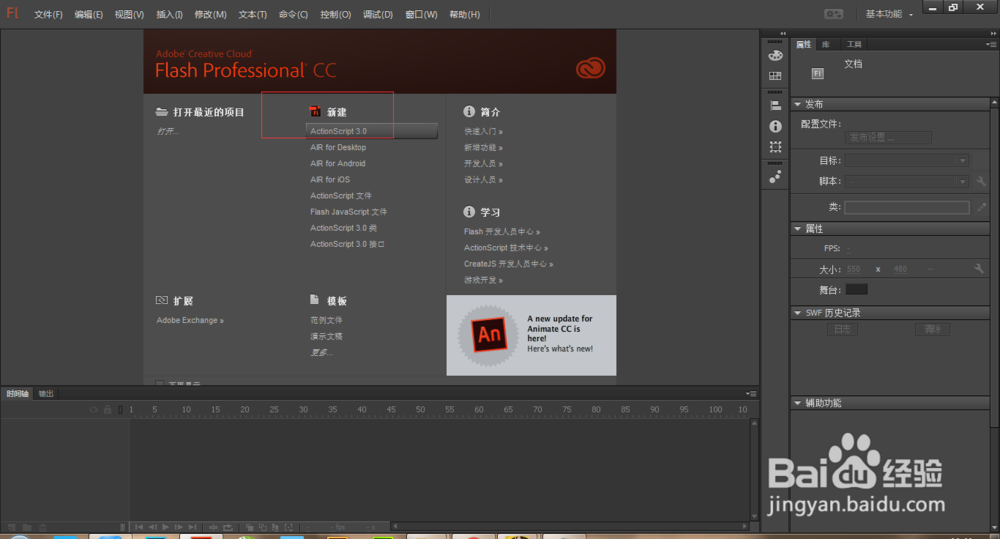The height and width of the screenshot is (539, 1000).
Task: Click the Fl document icon in Properties
Action: click(x=817, y=73)
